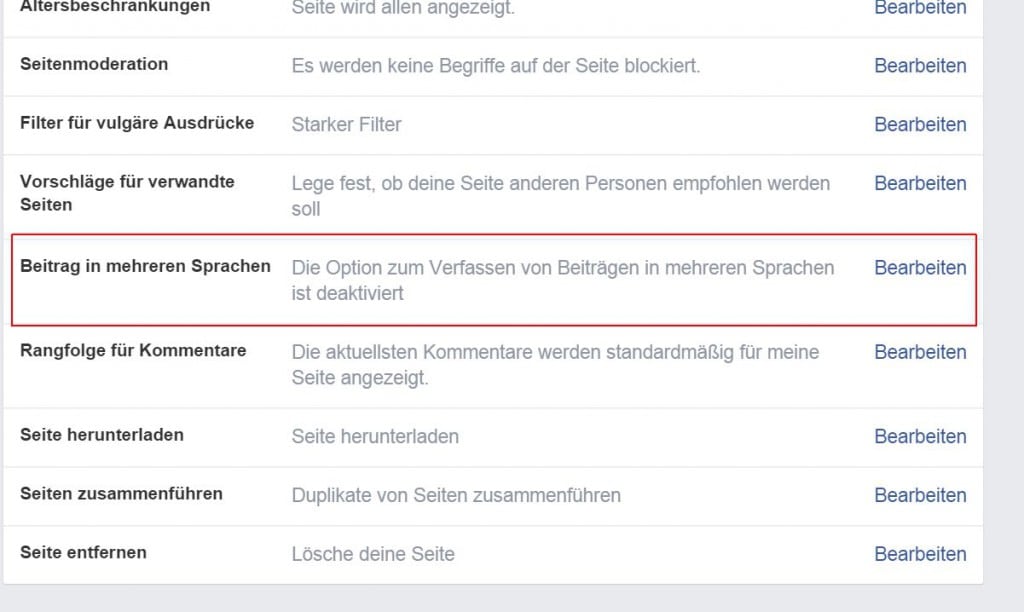Screen dimensions: 1024x612
Task: Select the Vorschläge für verwandte Seiten label
Action: 127,193
